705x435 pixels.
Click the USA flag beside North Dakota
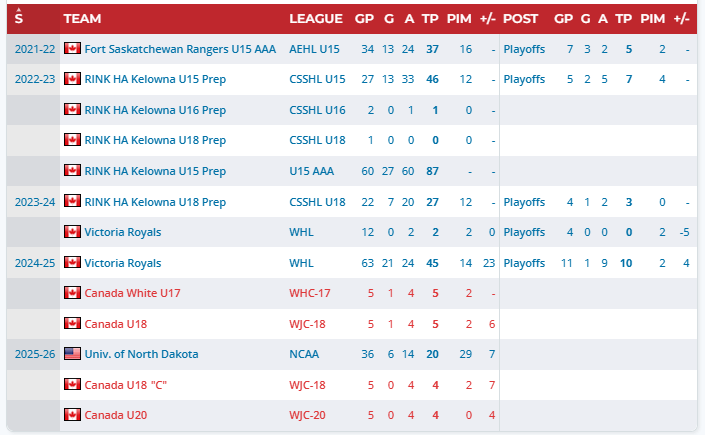(72, 354)
